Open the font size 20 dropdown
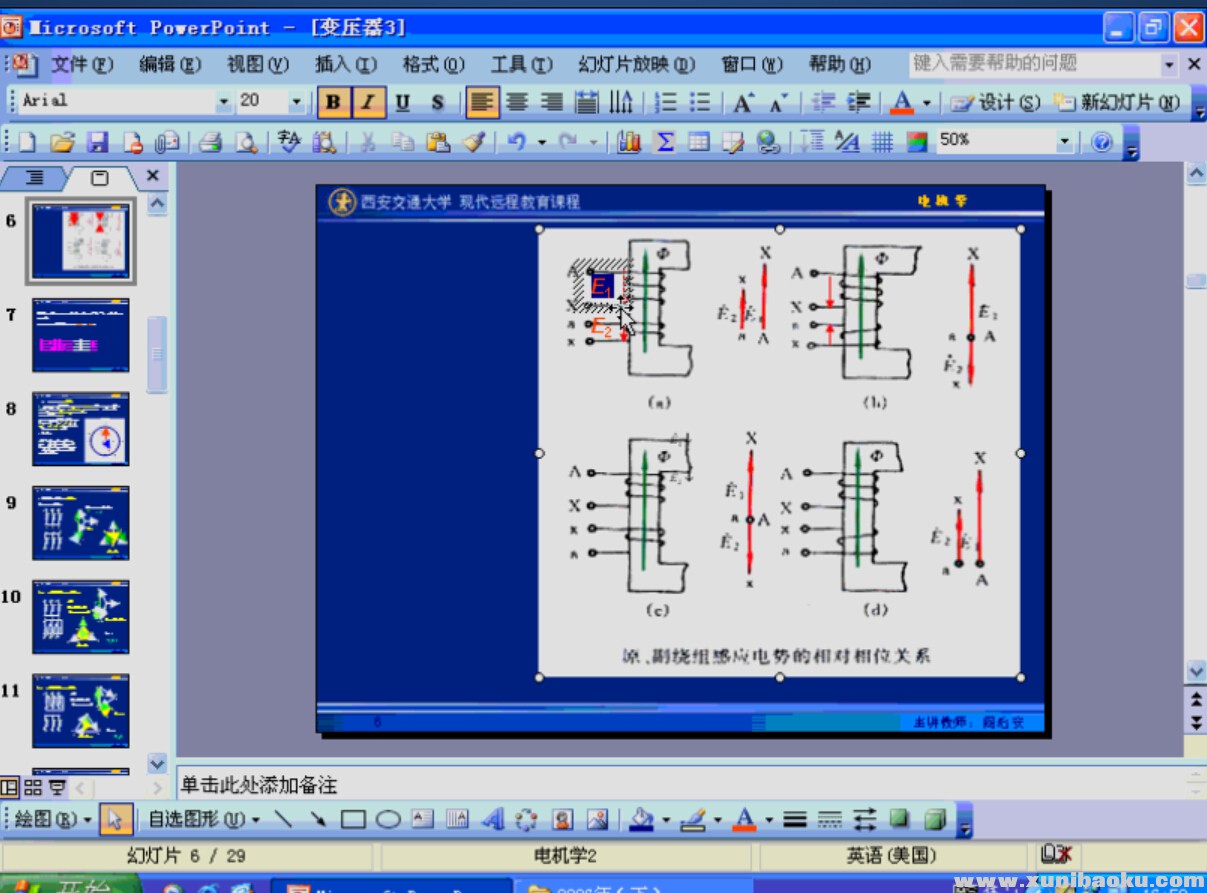Screen dimensions: 1207x893 [x=296, y=102]
